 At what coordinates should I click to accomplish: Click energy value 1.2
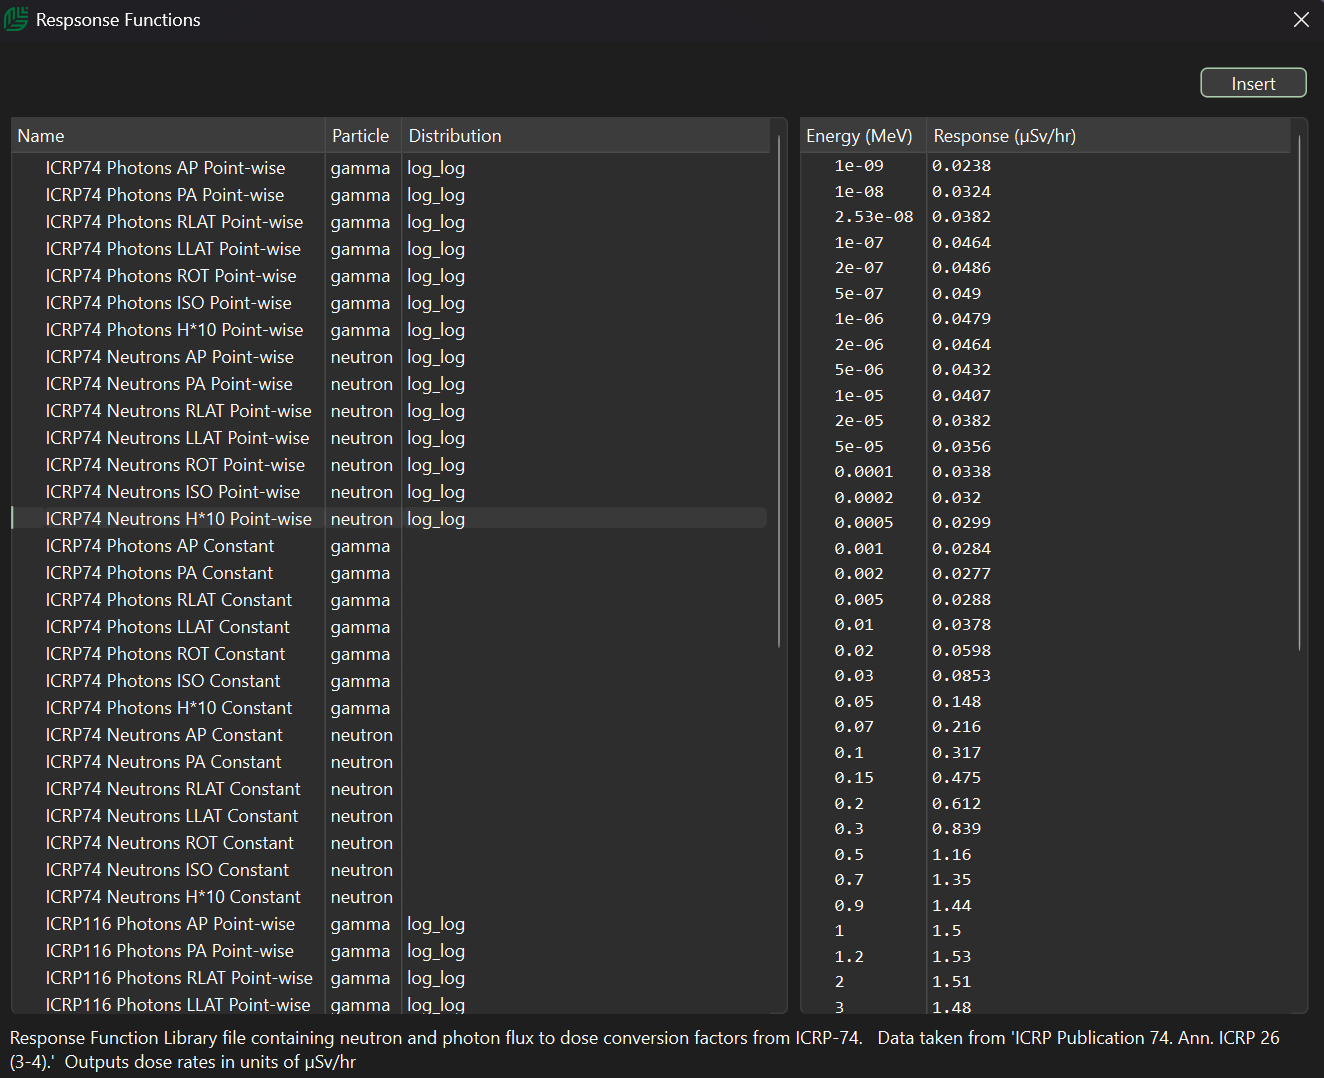point(849,957)
